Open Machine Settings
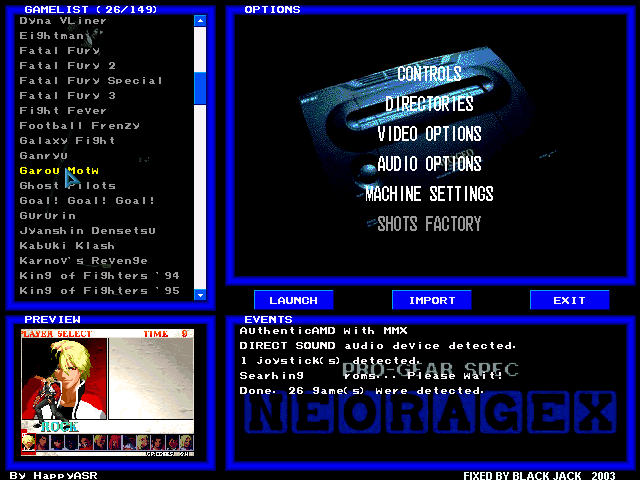This screenshot has width=640, height=480. pyautogui.click(x=429, y=194)
